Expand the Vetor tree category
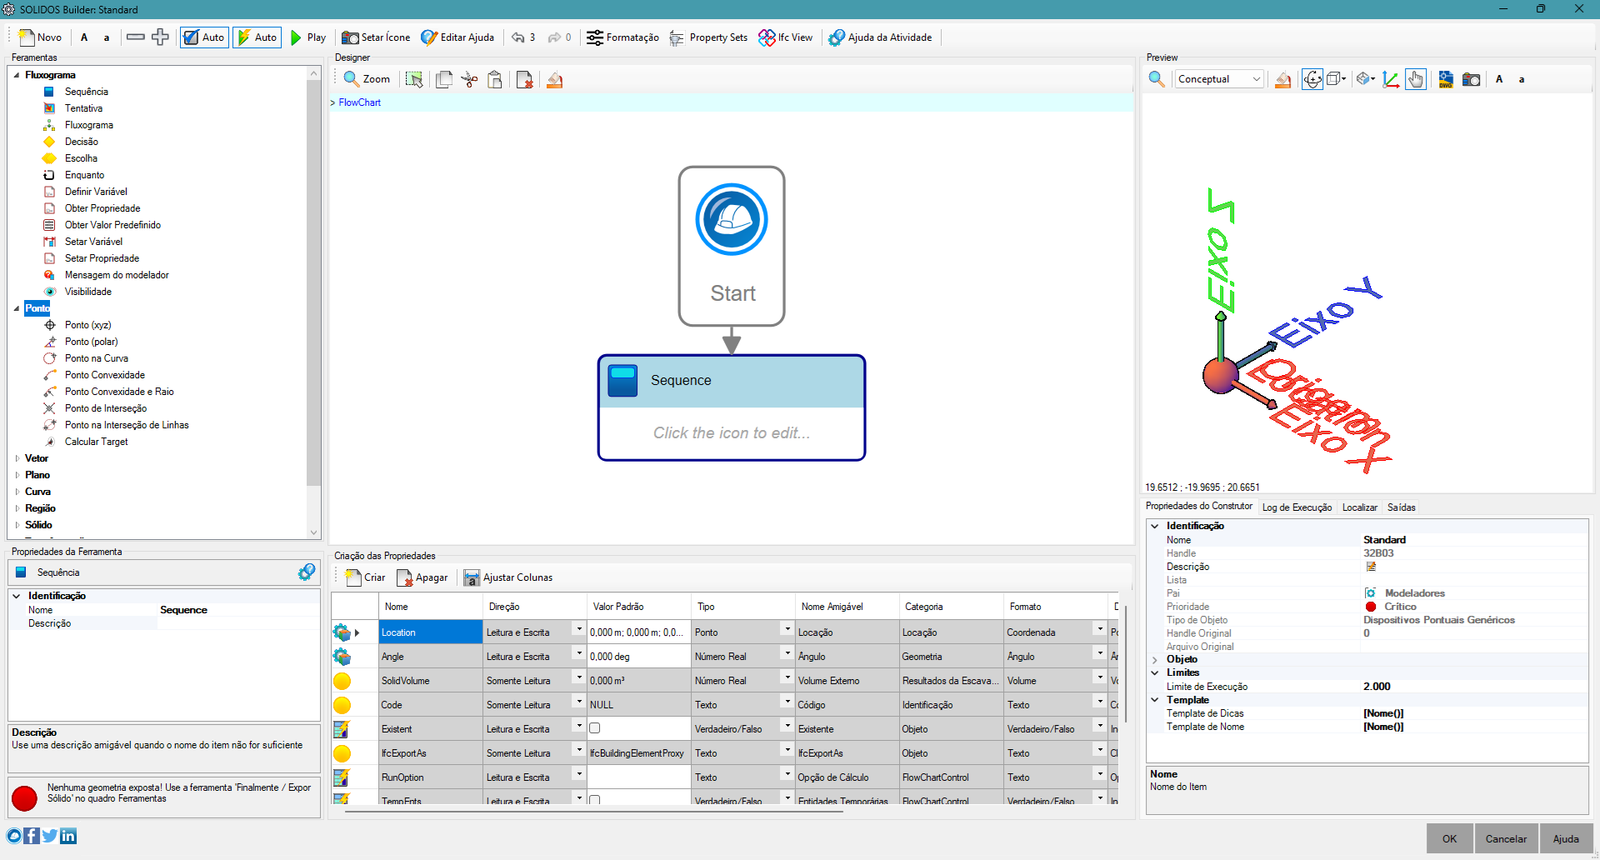Image resolution: width=1600 pixels, height=860 pixels. point(17,459)
